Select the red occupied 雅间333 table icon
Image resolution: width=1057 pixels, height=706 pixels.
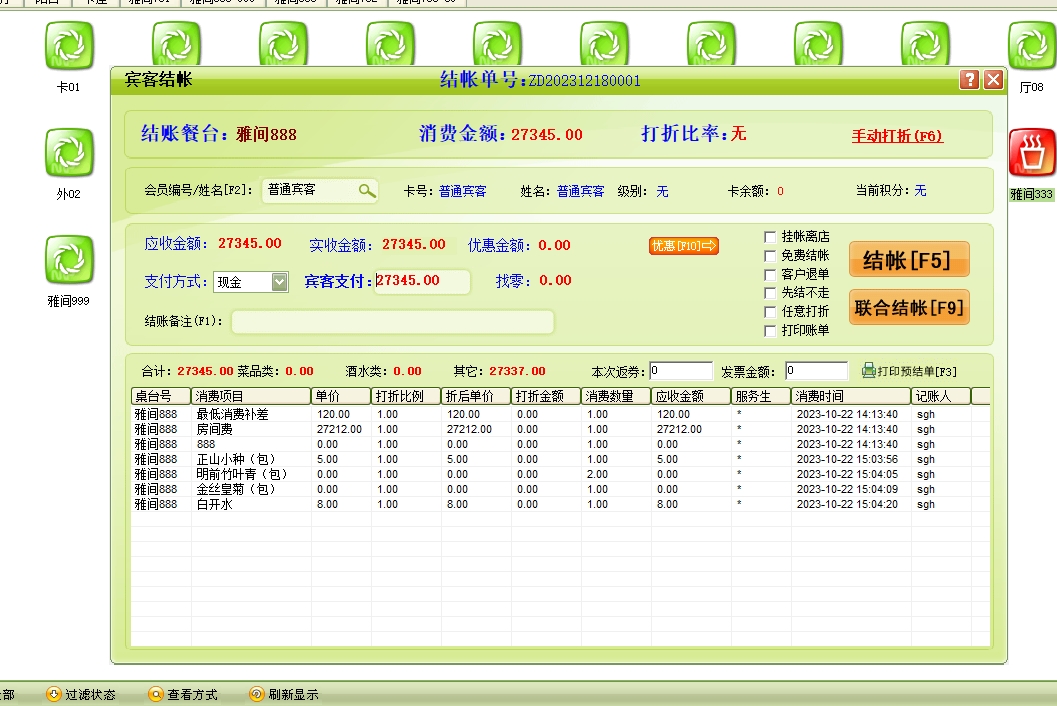pos(1031,153)
